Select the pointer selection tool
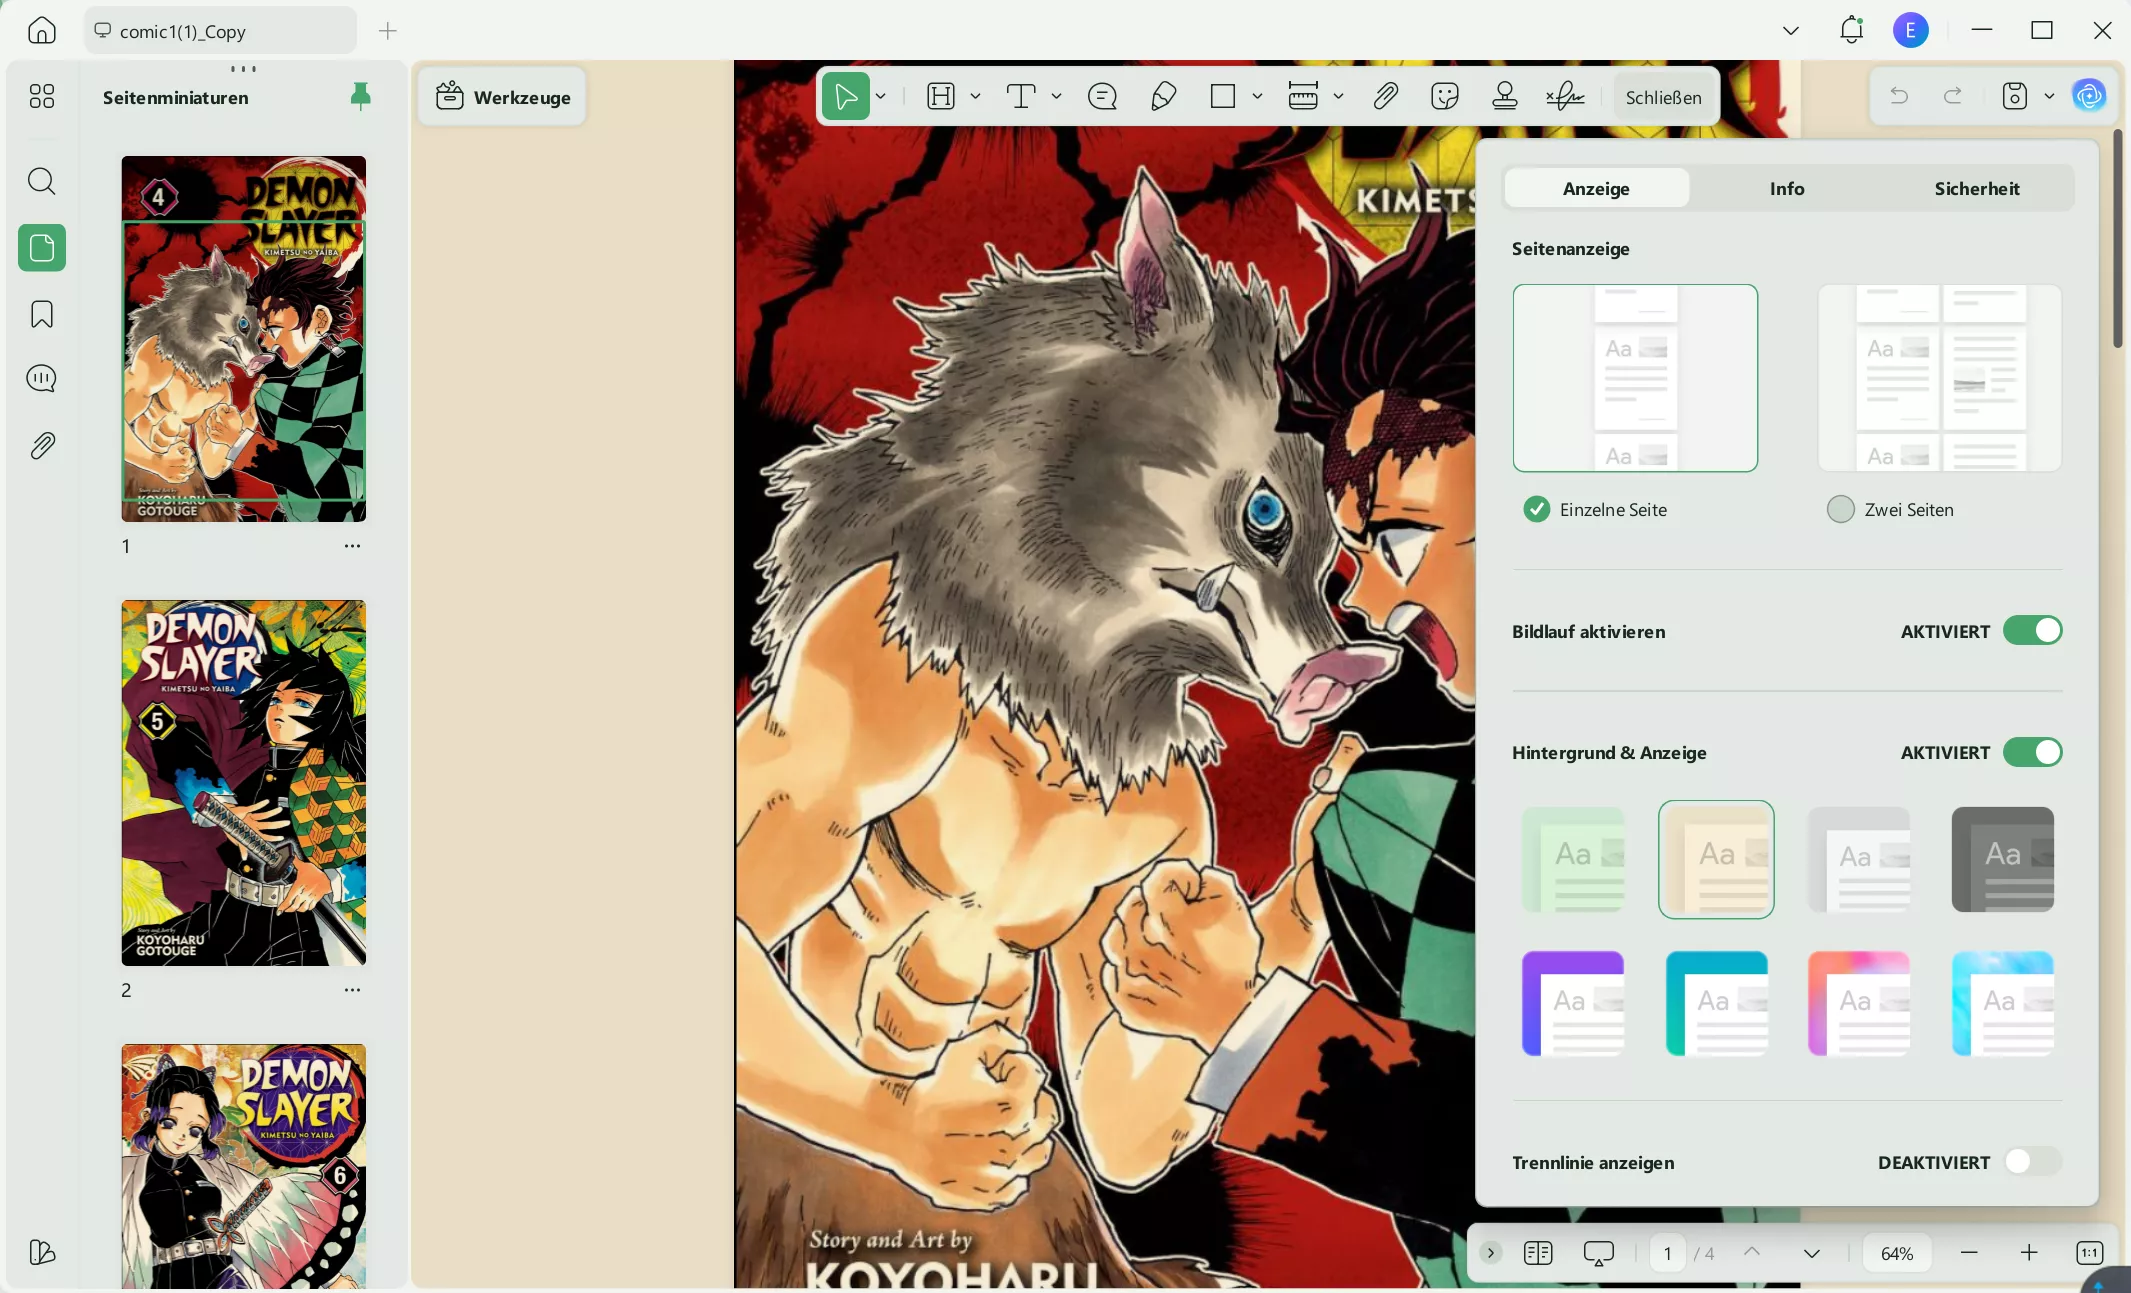 846,96
